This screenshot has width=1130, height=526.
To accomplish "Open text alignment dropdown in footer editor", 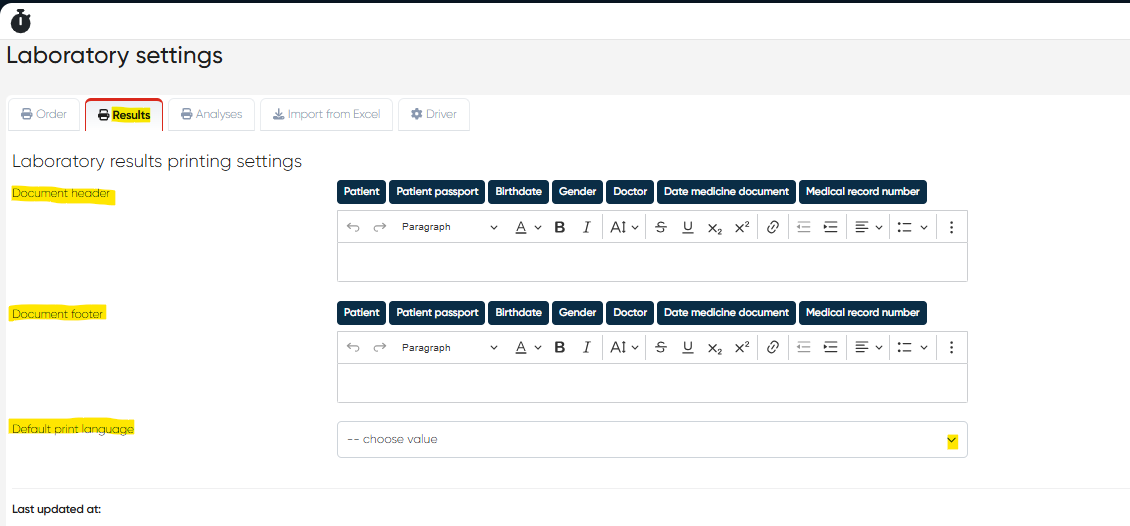I will [x=868, y=348].
